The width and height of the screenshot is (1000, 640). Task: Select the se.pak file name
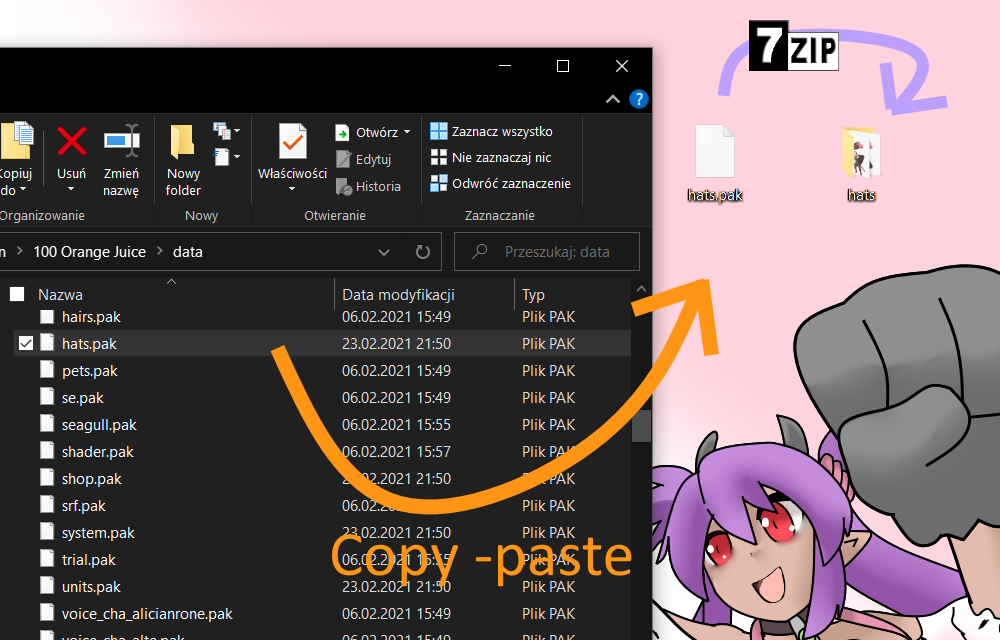(83, 398)
